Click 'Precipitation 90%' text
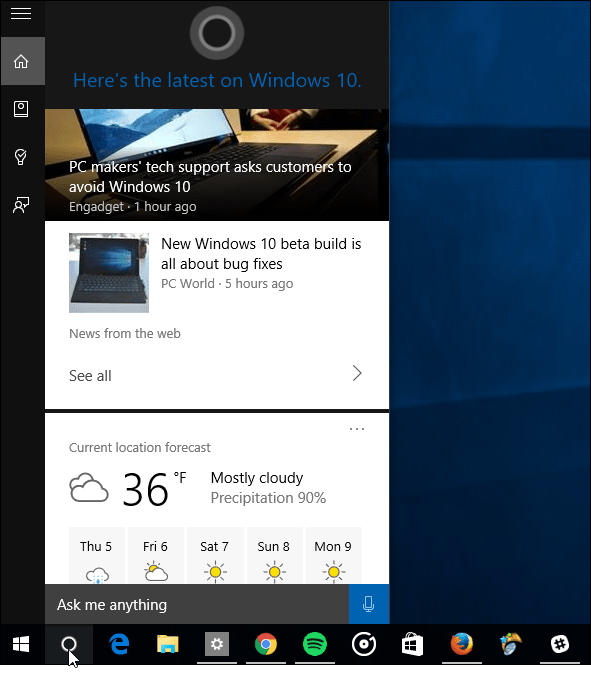The image size is (591, 681). coord(268,498)
